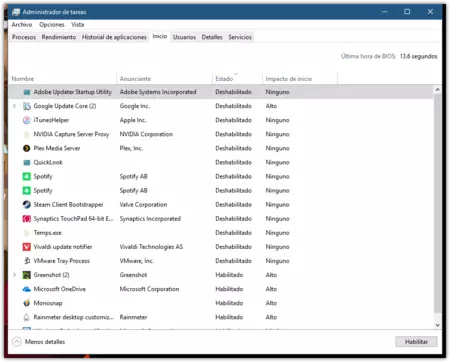
Task: Click the Vivaldi update notifier icon
Action: pos(27,247)
